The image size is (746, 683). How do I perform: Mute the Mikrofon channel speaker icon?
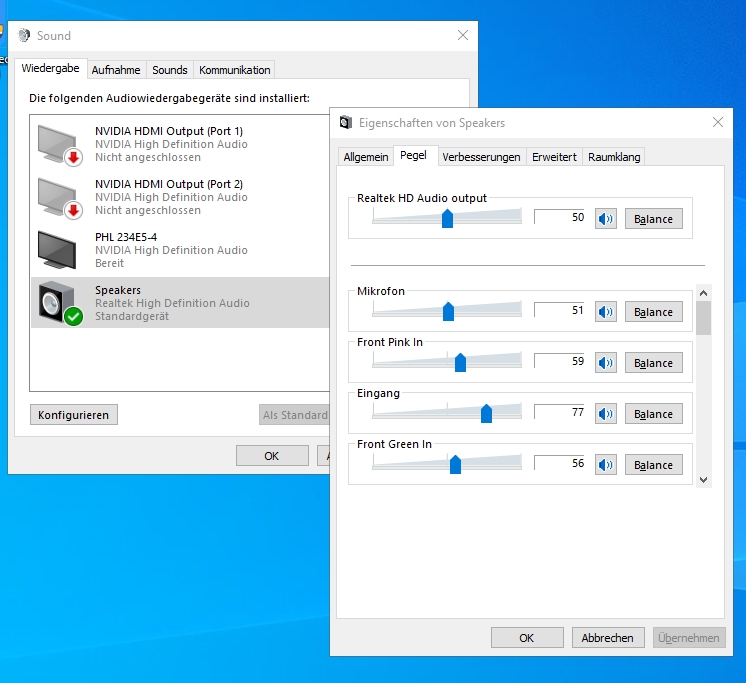click(606, 312)
